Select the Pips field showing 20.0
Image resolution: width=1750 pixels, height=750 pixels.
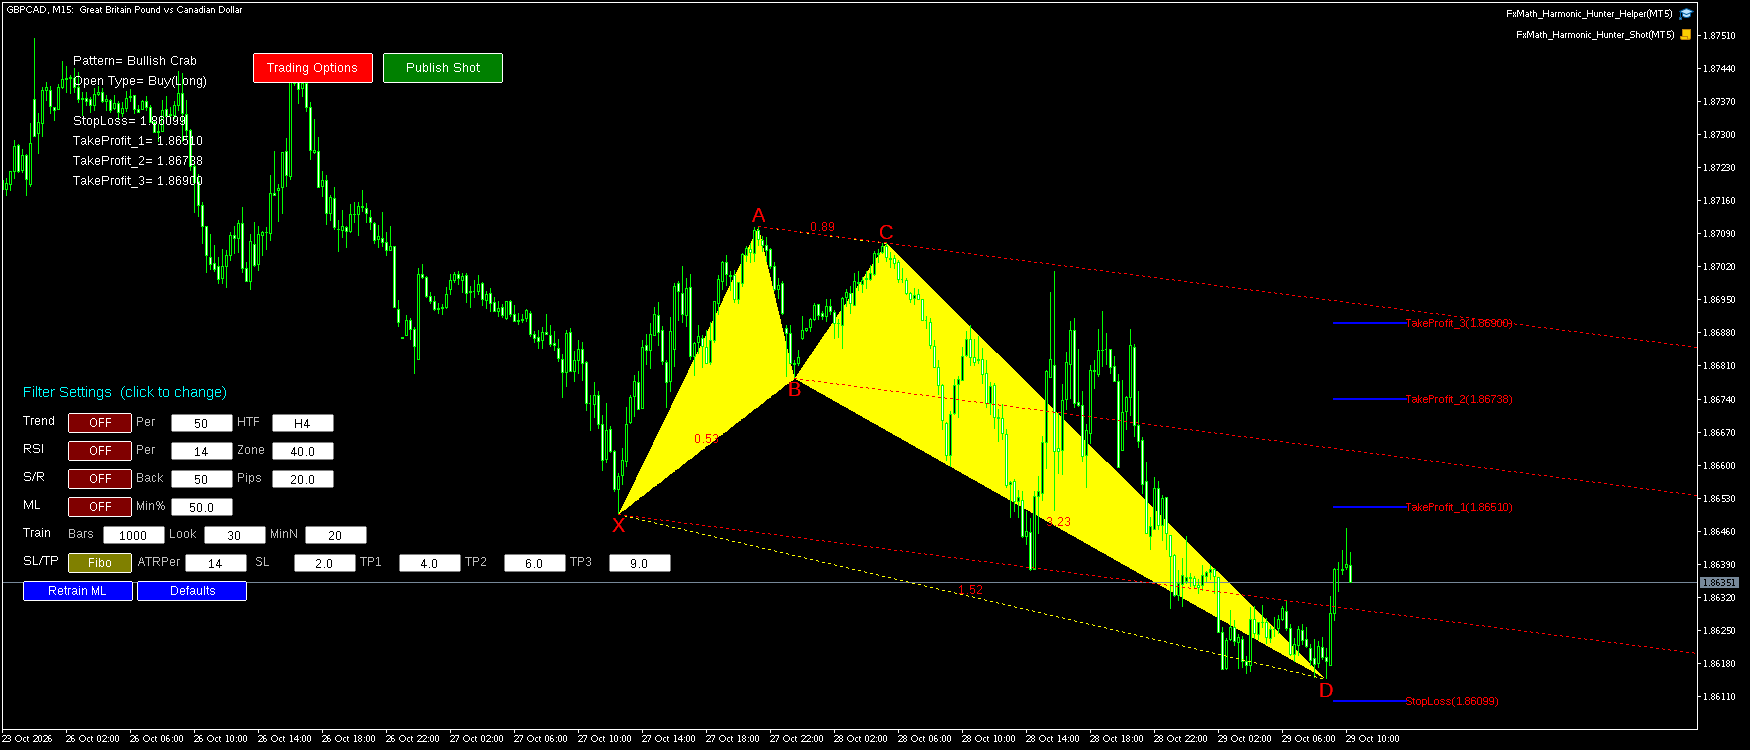pos(303,479)
